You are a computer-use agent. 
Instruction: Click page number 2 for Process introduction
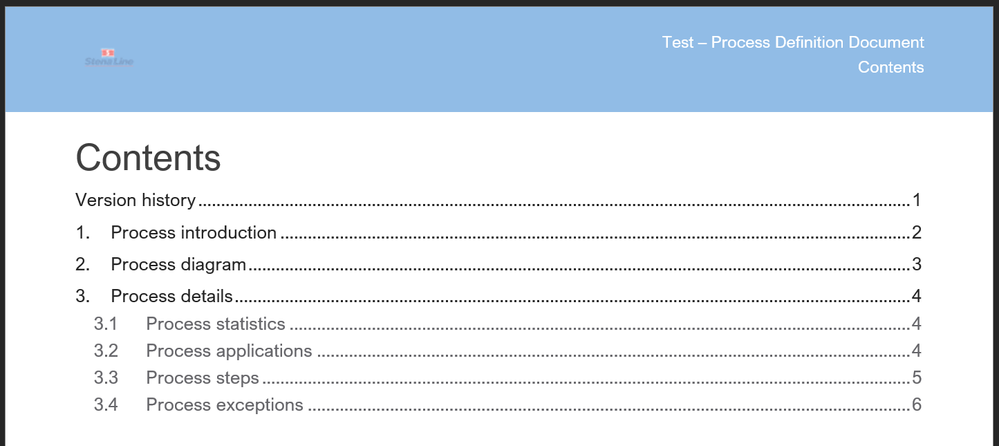point(917,233)
